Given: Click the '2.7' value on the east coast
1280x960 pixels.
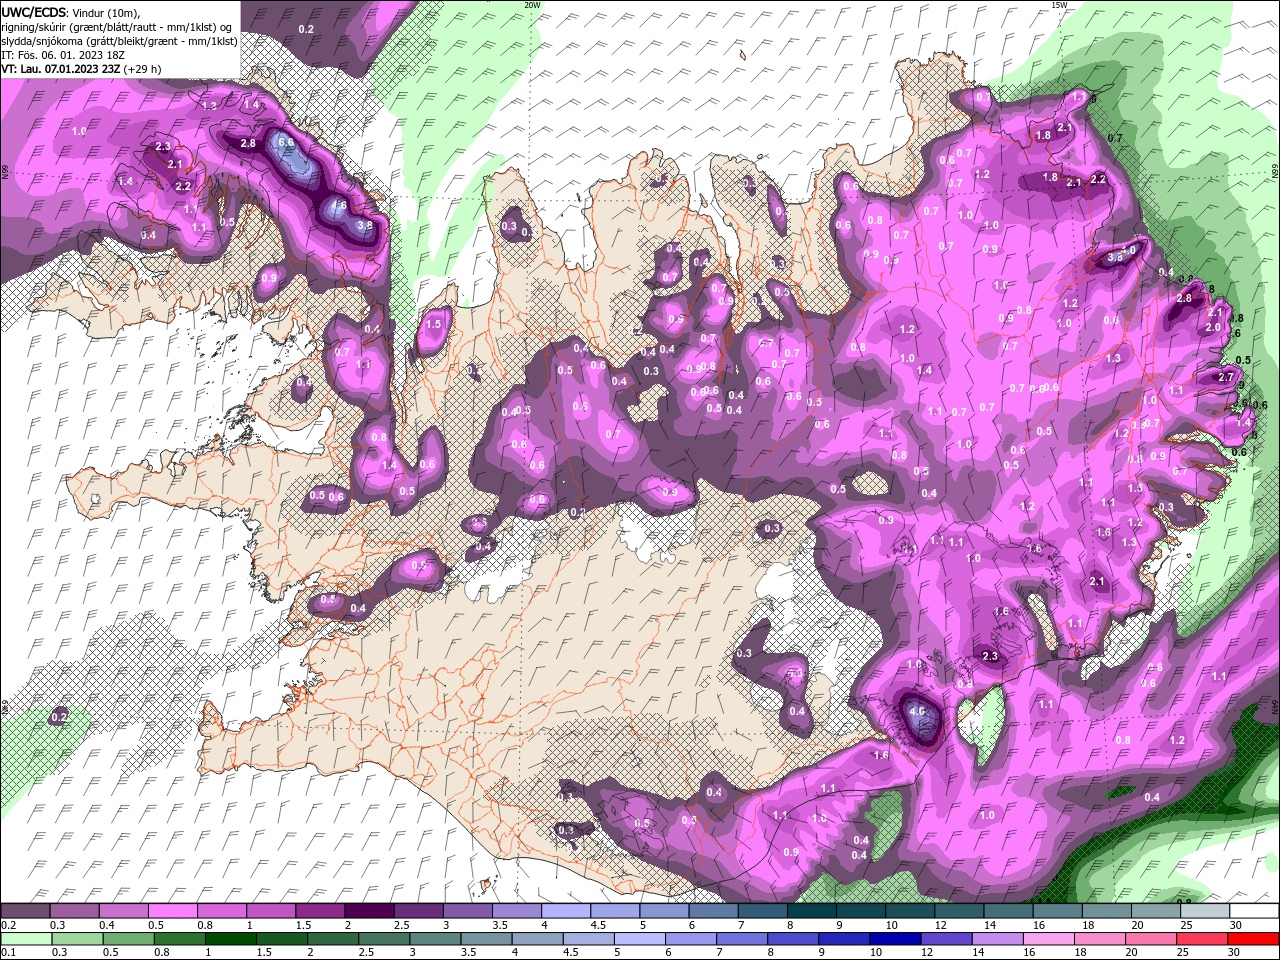Looking at the screenshot, I should coord(1226,377).
